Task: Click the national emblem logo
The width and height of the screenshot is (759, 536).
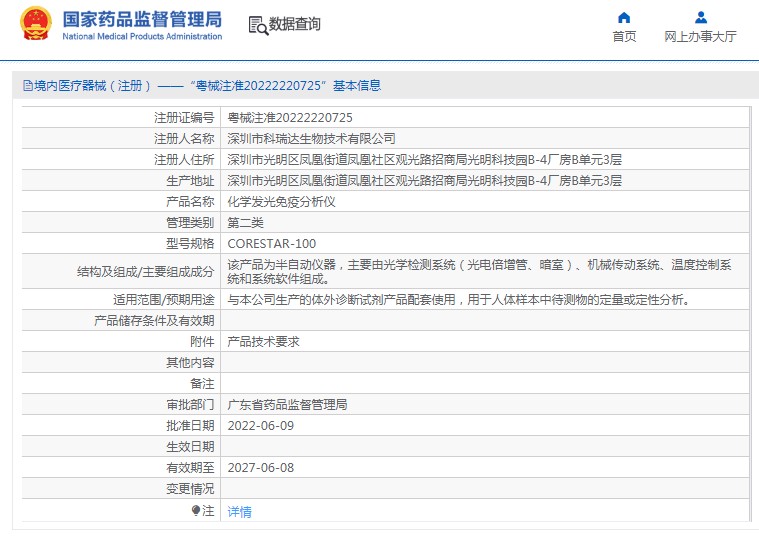Action: click(x=36, y=23)
